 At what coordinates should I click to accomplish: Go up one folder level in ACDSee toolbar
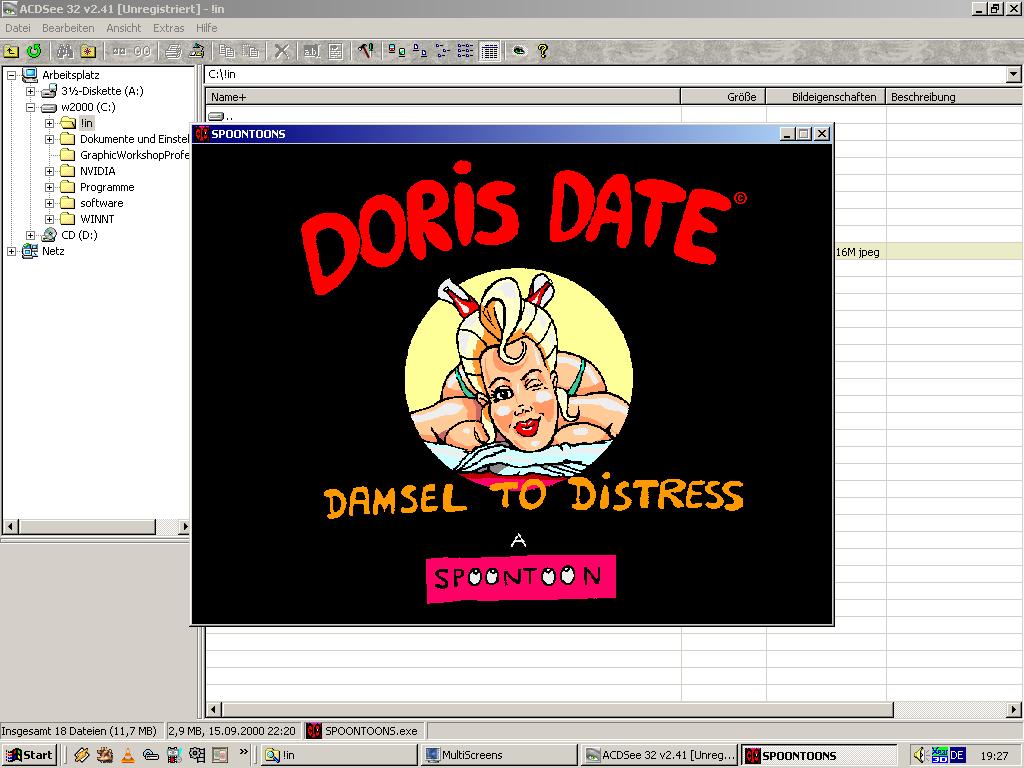(x=11, y=51)
